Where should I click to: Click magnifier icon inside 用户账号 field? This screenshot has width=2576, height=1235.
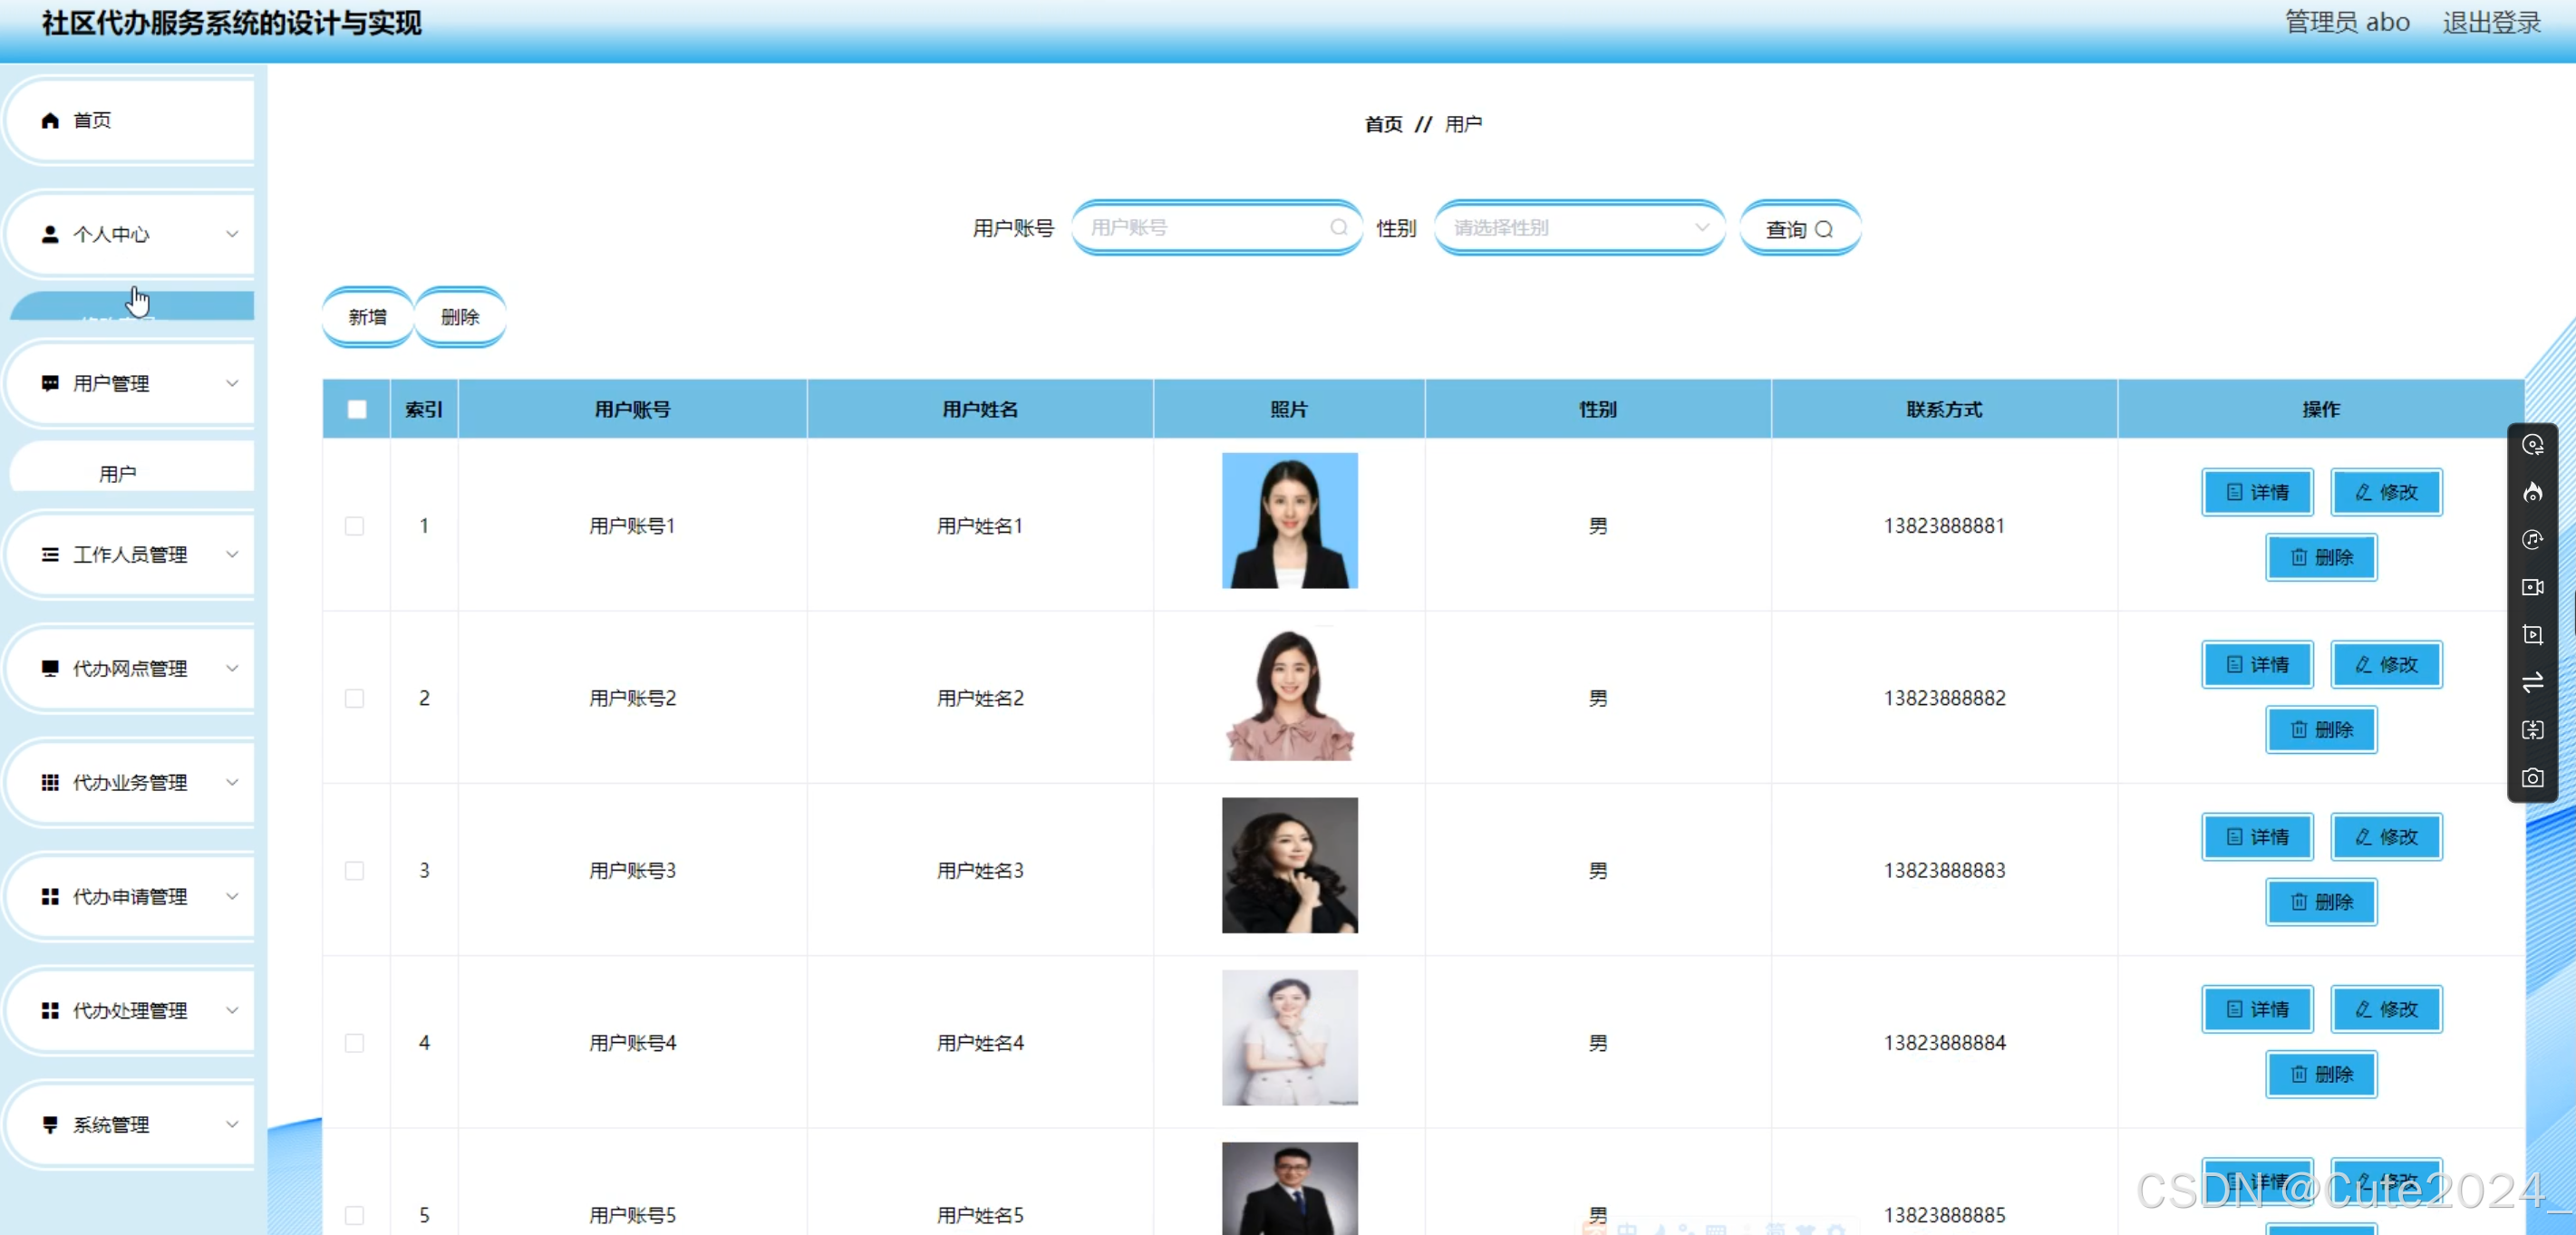coord(1338,228)
